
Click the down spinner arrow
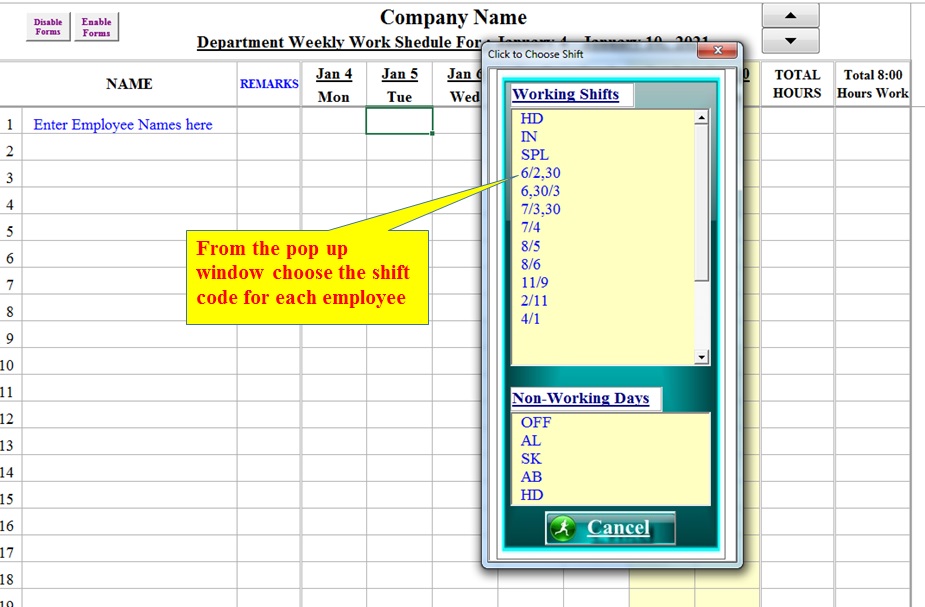tap(789, 41)
